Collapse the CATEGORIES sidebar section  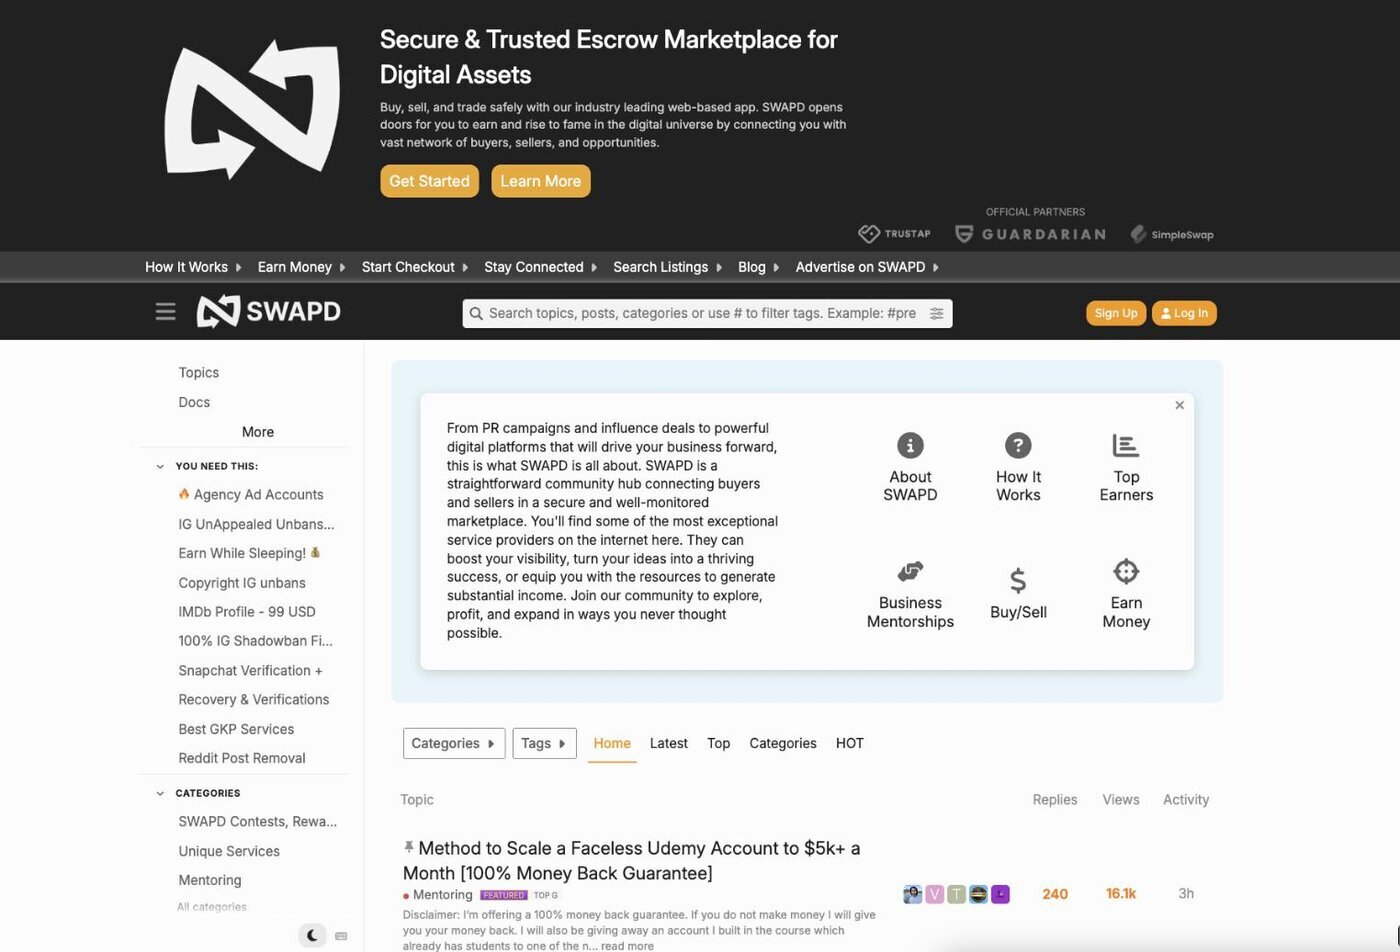(160, 793)
